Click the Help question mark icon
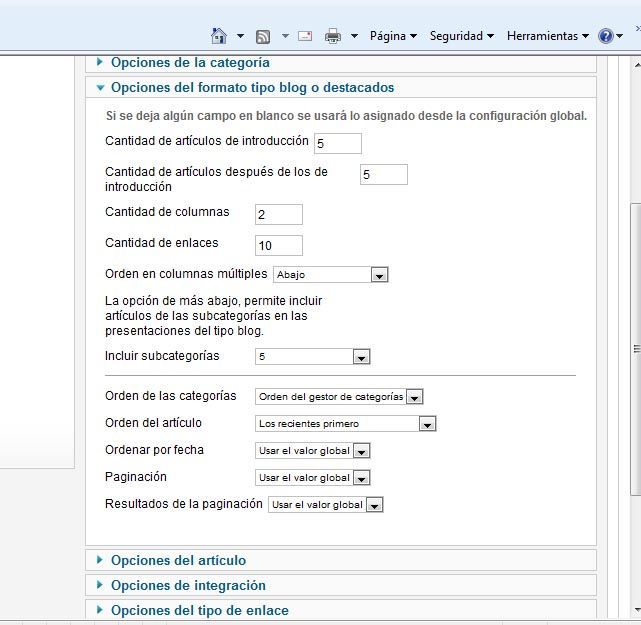641x625 pixels. point(605,36)
